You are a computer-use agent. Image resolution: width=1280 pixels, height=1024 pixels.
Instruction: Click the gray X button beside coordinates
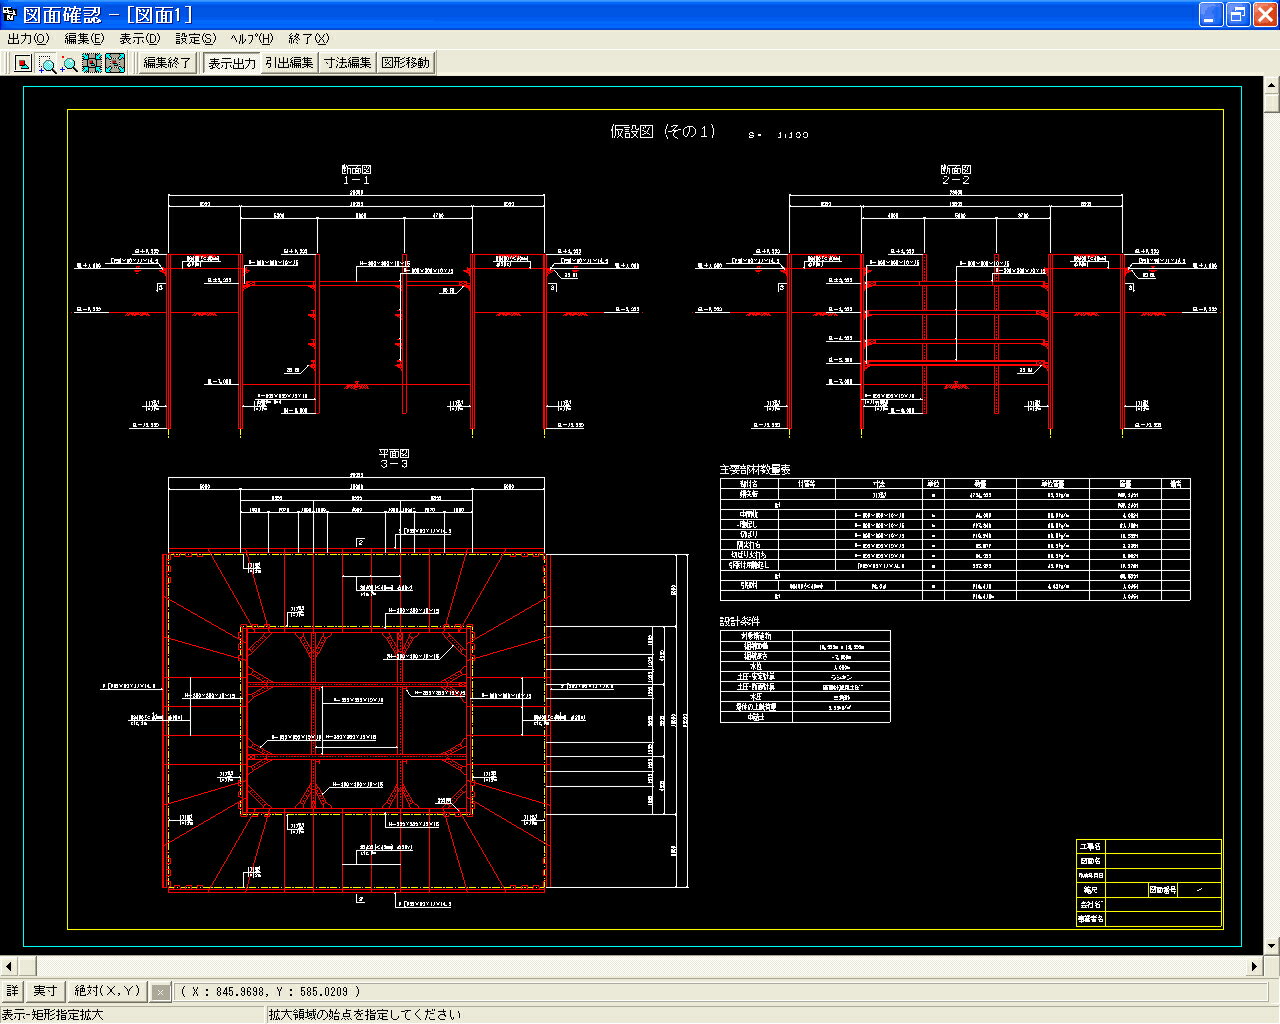pyautogui.click(x=160, y=992)
